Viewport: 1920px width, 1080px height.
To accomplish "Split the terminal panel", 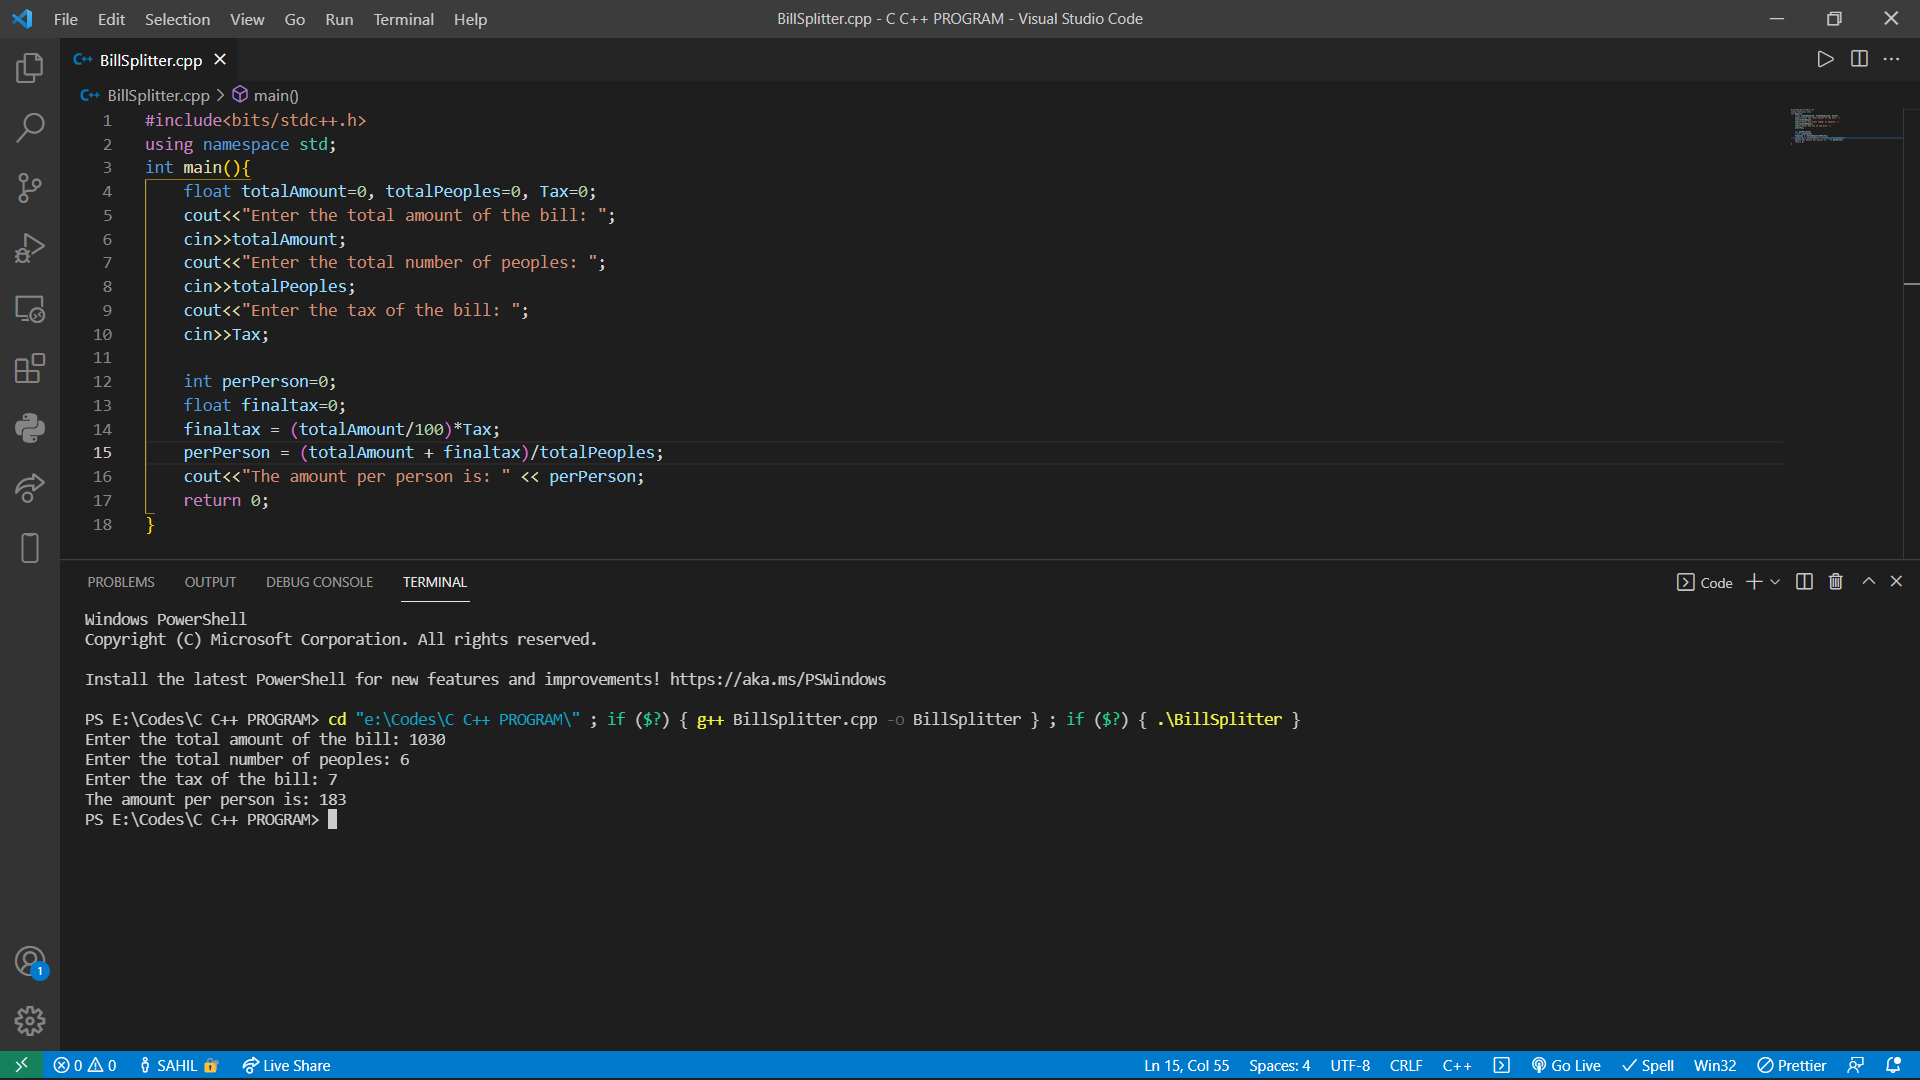I will coord(1804,582).
